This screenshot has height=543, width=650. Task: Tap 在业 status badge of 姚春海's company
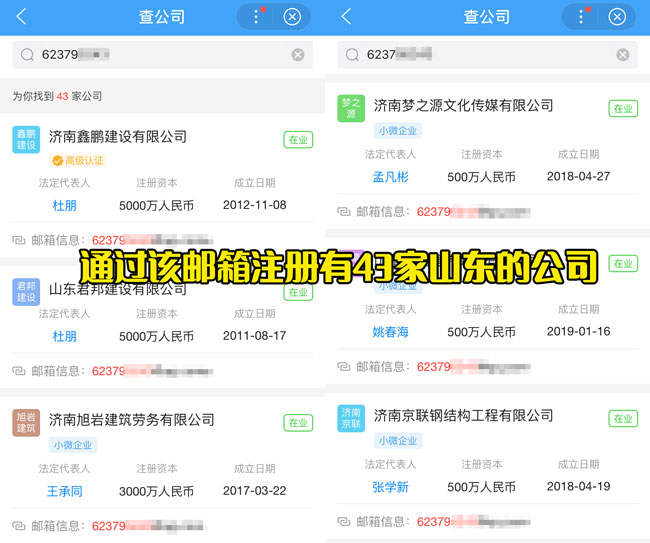623,264
